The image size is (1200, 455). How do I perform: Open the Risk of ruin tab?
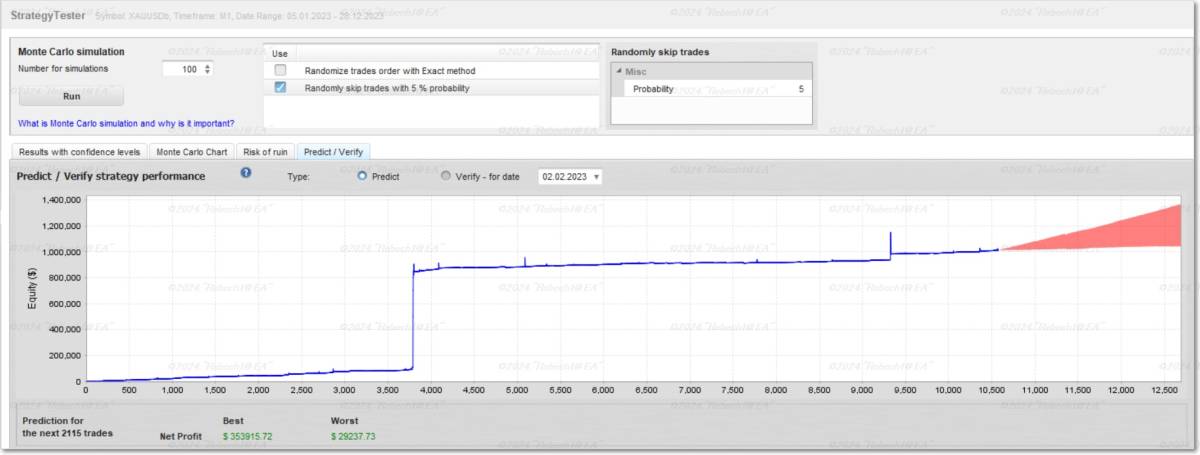(x=266, y=152)
